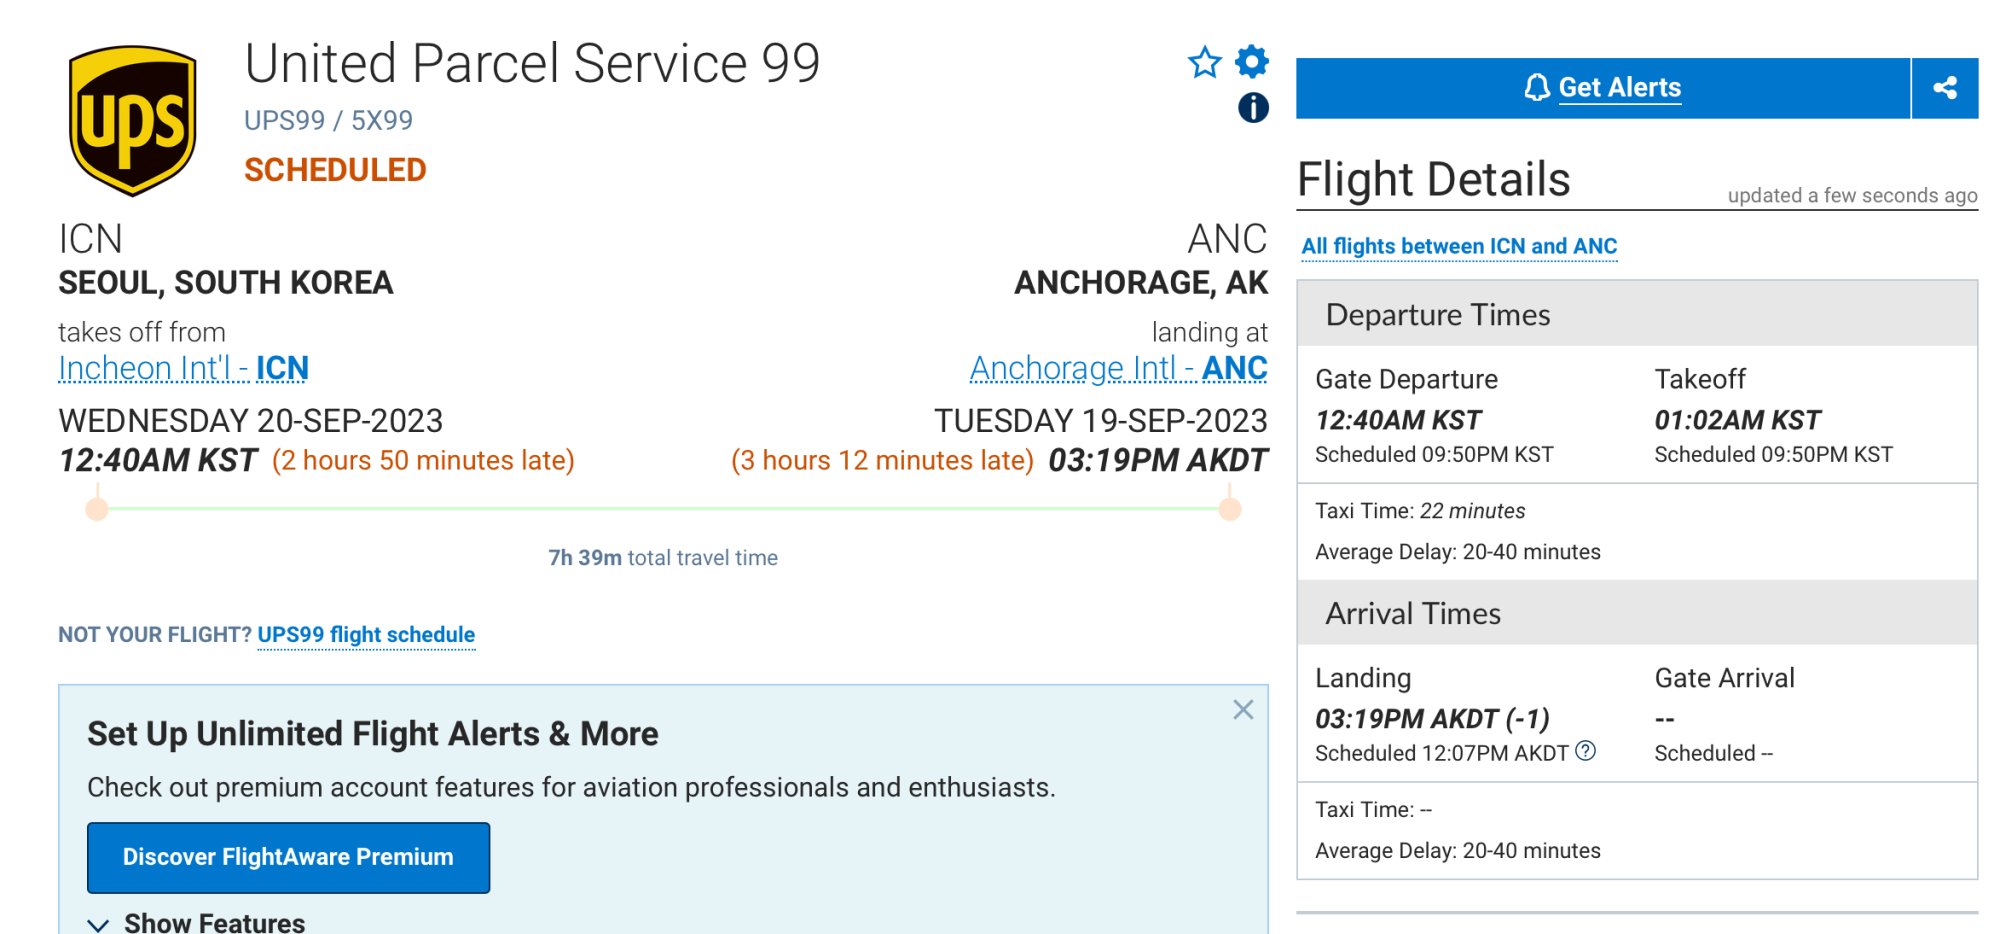Open Anchorage Intl - ANC airport link
This screenshot has width=2000, height=934.
point(1118,368)
